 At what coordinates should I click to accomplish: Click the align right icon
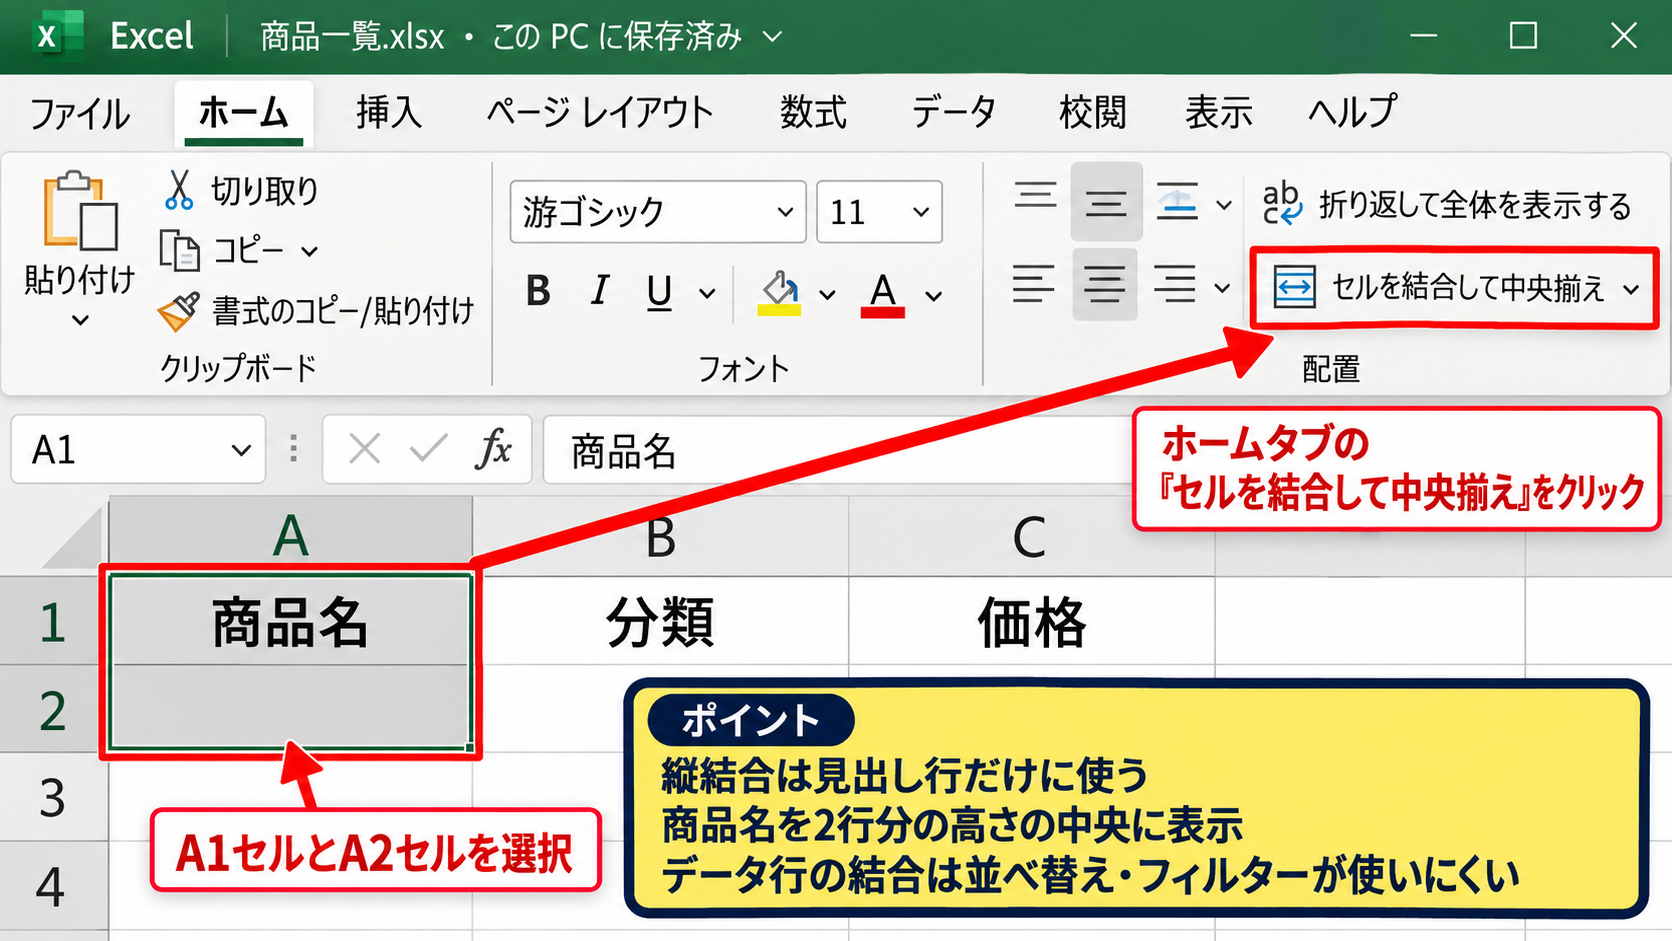[x=1175, y=285]
